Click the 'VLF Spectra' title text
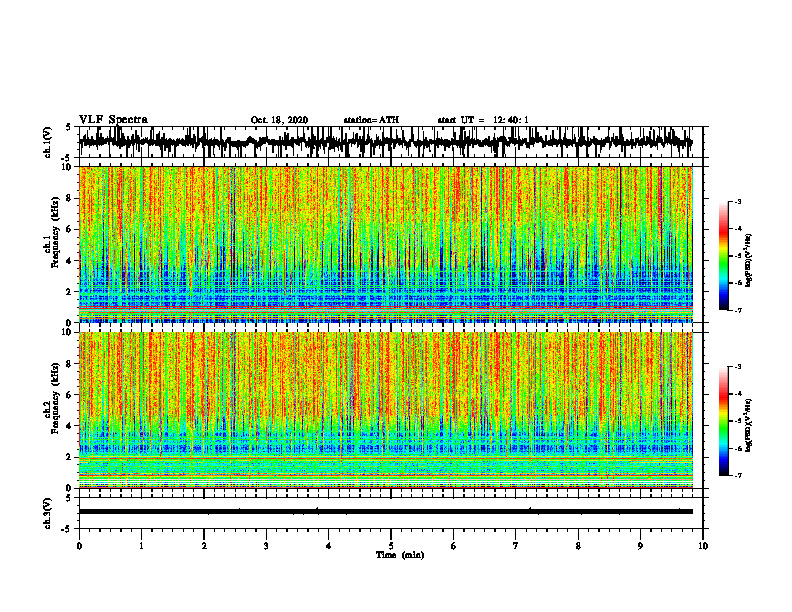792x612 pixels. pos(113,120)
